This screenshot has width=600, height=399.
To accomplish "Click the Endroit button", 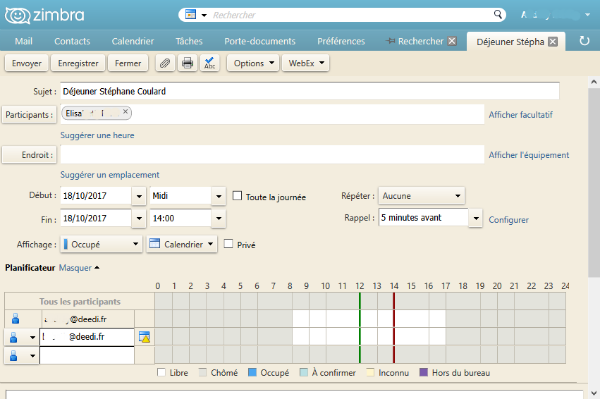I will pyautogui.click(x=29, y=155).
